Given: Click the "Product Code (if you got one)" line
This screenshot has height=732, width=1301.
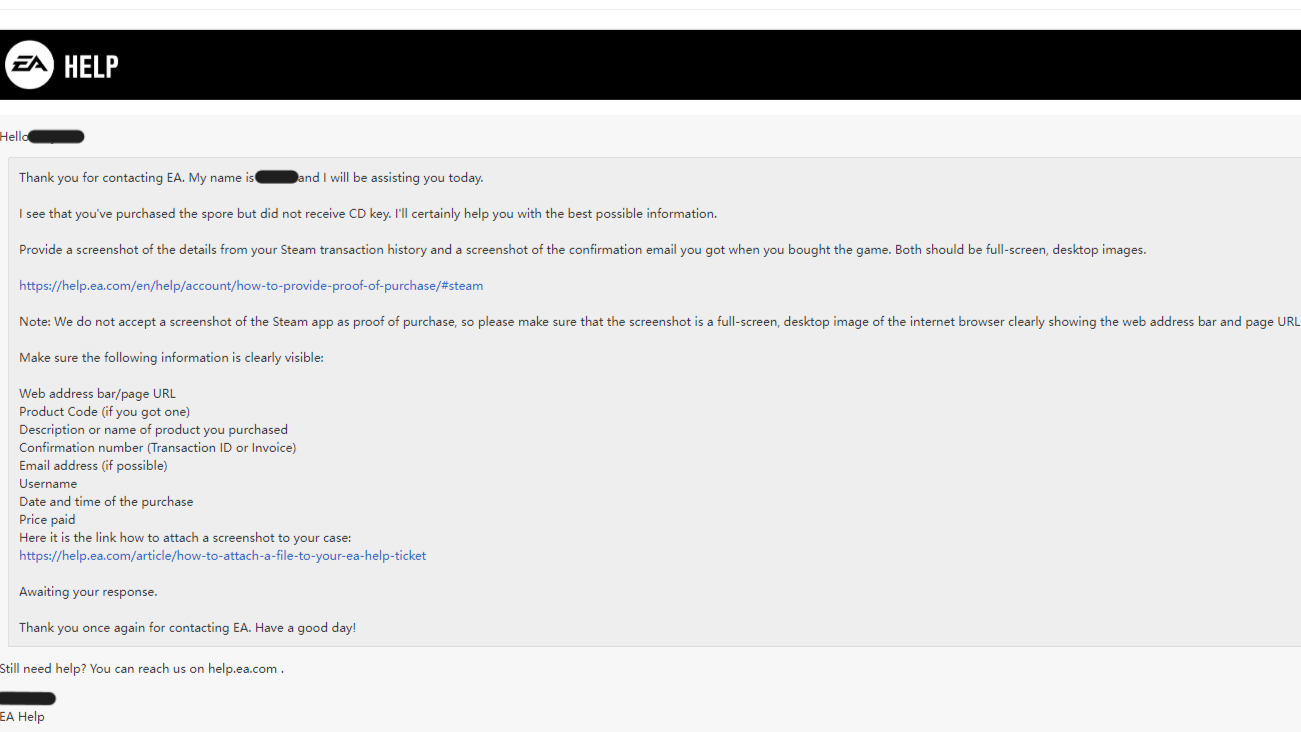Looking at the screenshot, I should coord(104,412).
